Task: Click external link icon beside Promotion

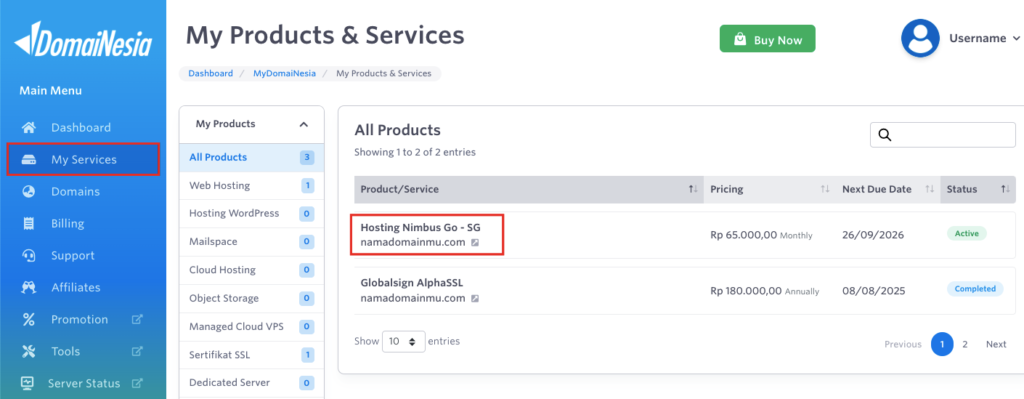Action: pyautogui.click(x=137, y=319)
